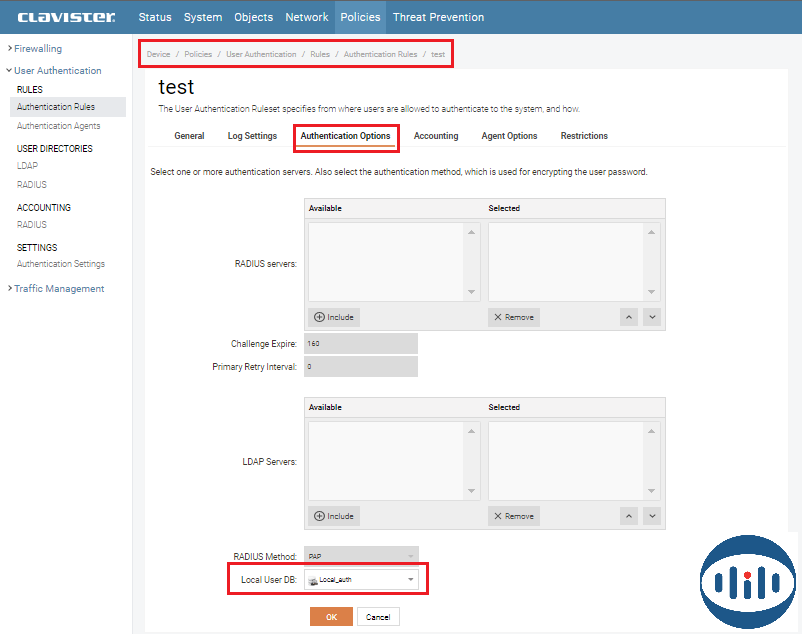Collapse the User Authentication section
The height and width of the screenshot is (634, 802).
[x=57, y=70]
